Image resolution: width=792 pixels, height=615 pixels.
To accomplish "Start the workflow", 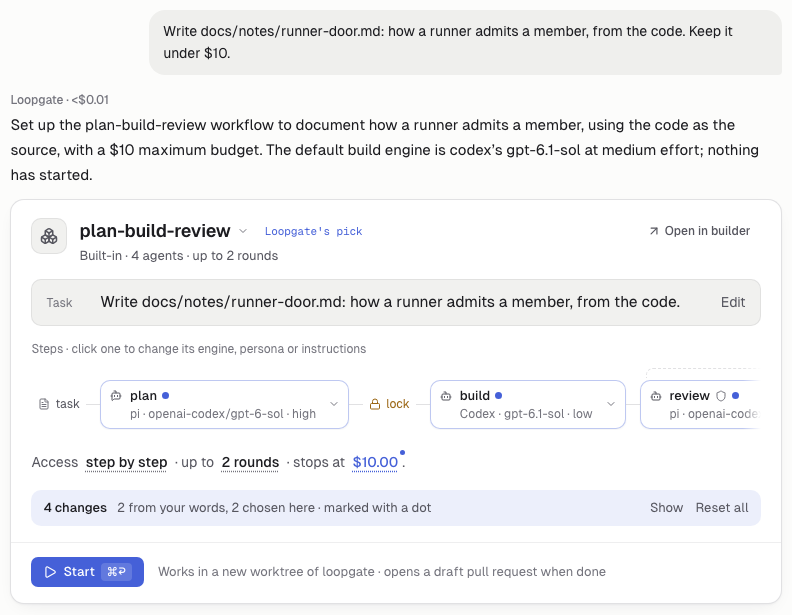I will point(87,572).
